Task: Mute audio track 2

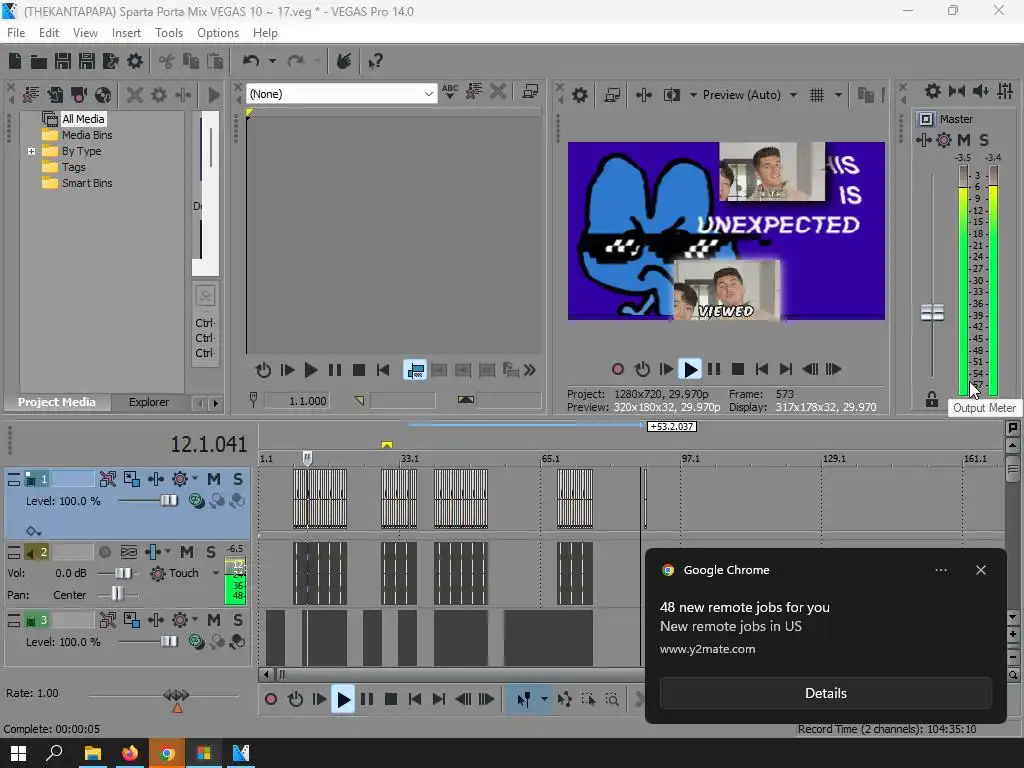Action: [x=187, y=552]
